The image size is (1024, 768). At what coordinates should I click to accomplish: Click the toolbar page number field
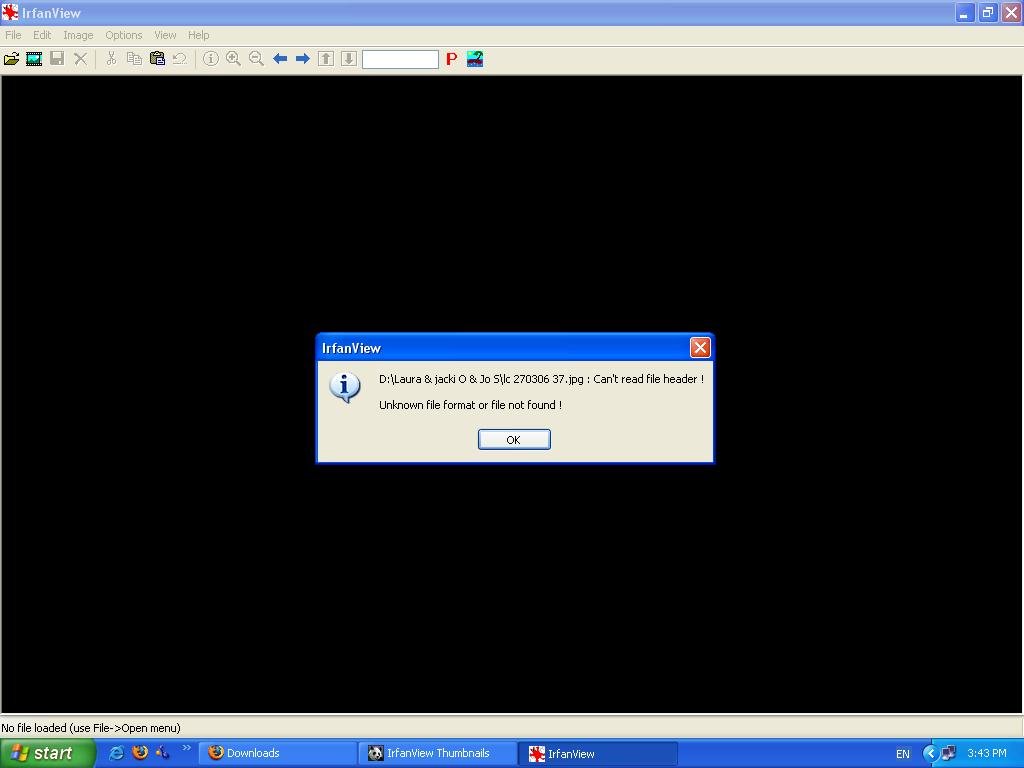[x=400, y=59]
